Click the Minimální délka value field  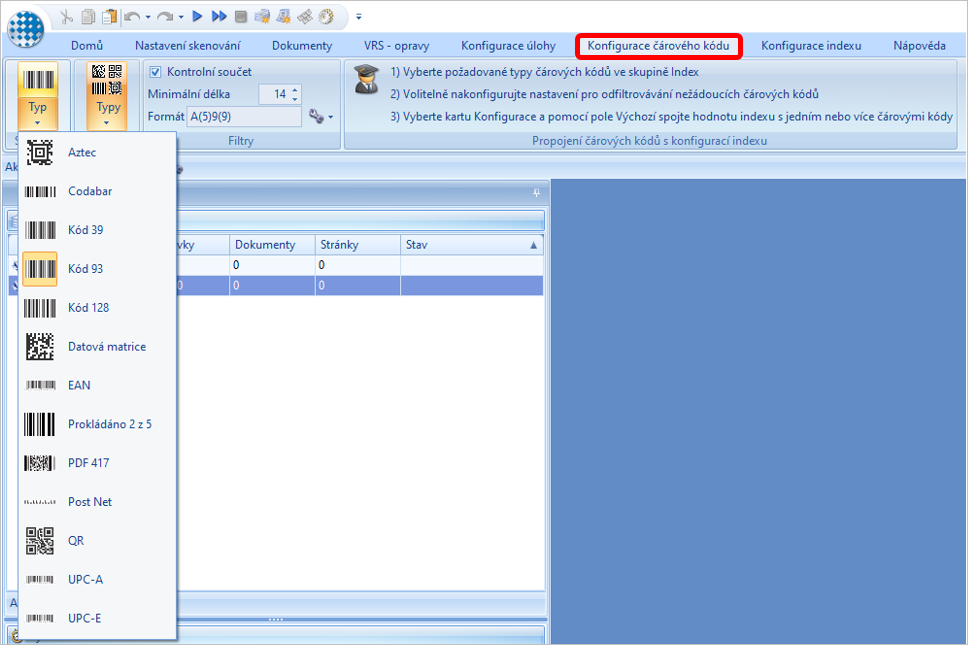[273, 94]
